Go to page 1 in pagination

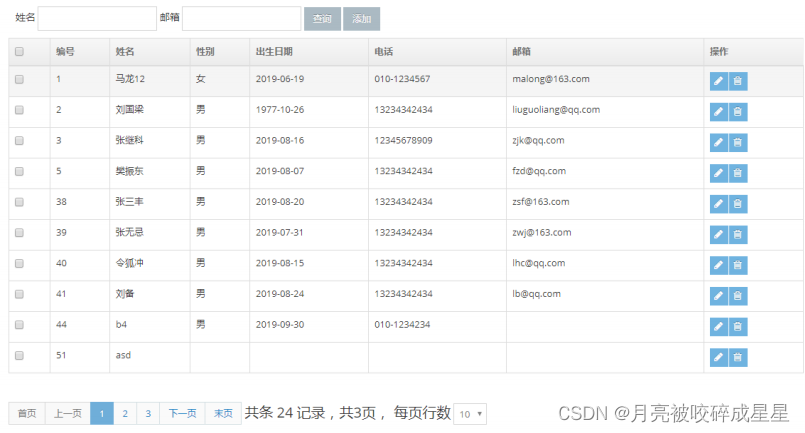point(102,413)
